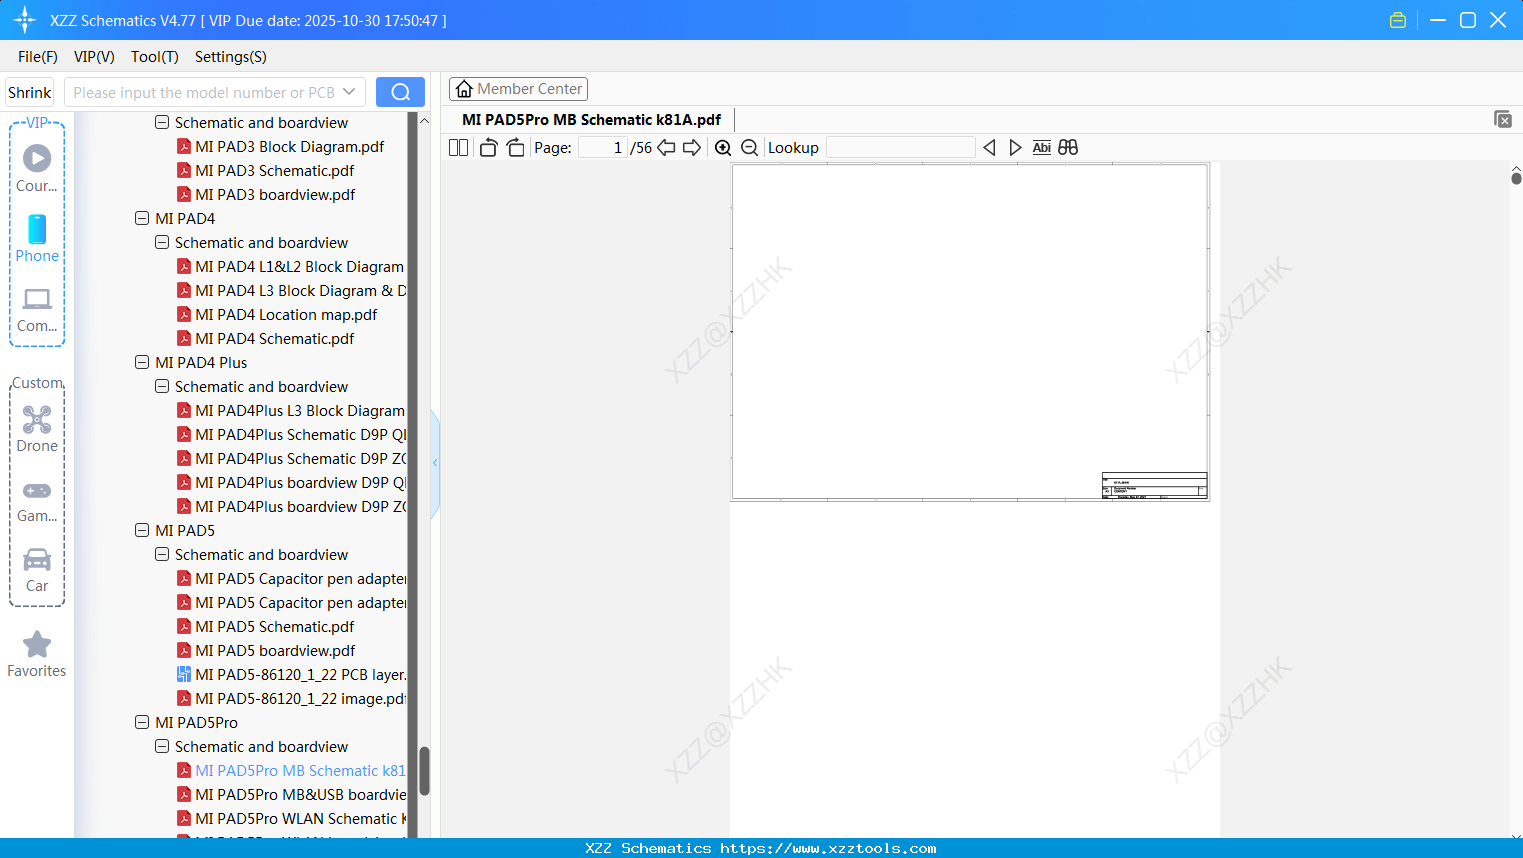
Task: Collapse Schematic and boardview under MI PAD5Pro
Action: (162, 746)
